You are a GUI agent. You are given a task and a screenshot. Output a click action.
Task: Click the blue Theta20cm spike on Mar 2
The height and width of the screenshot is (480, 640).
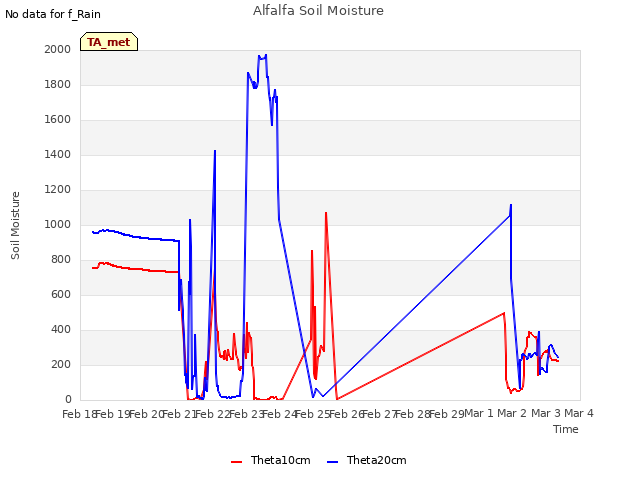click(x=511, y=205)
